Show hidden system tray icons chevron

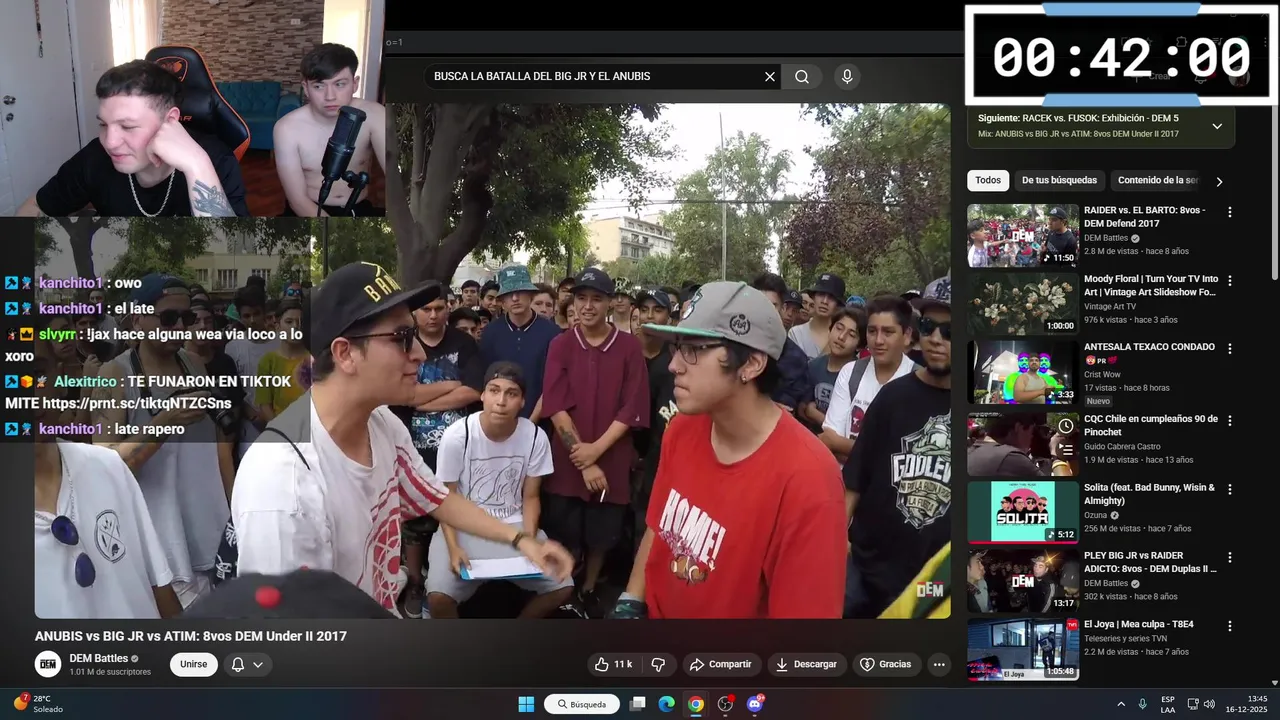[x=1121, y=704]
